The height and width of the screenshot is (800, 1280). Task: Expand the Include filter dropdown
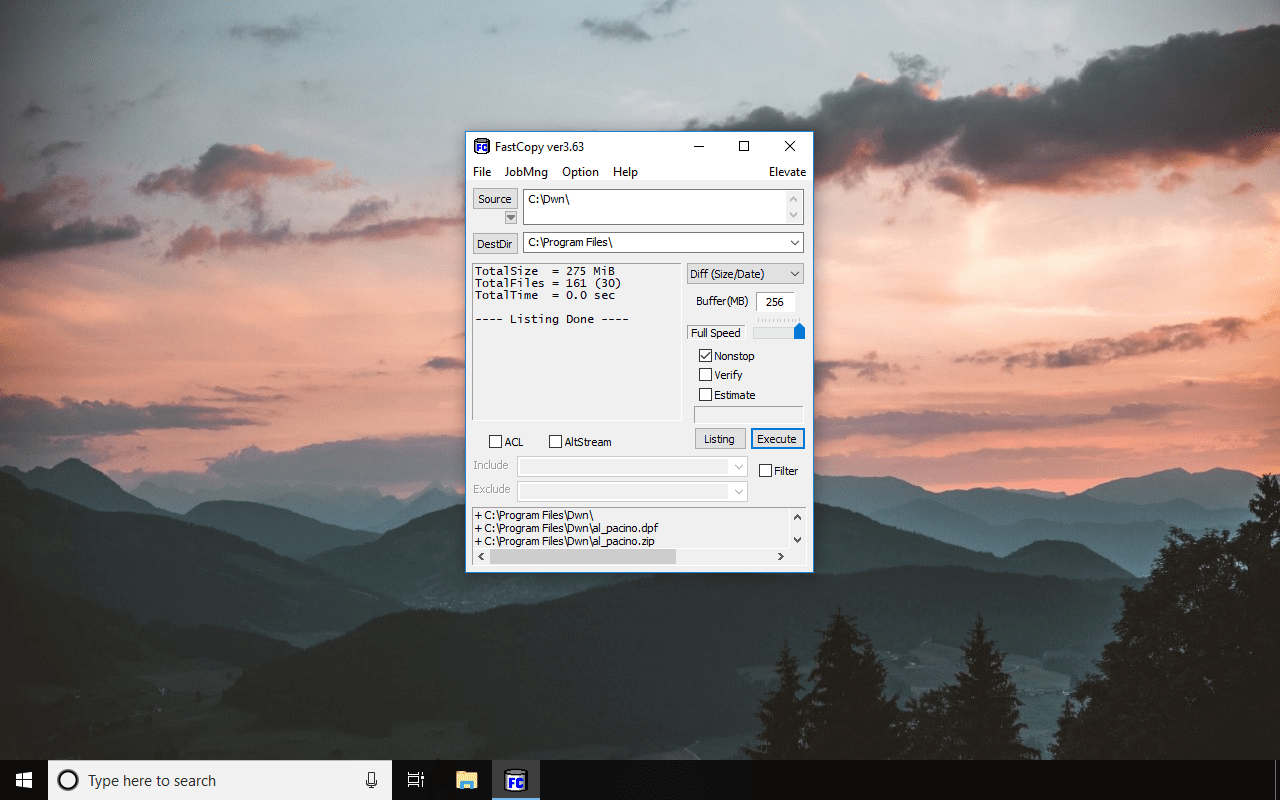pos(738,466)
